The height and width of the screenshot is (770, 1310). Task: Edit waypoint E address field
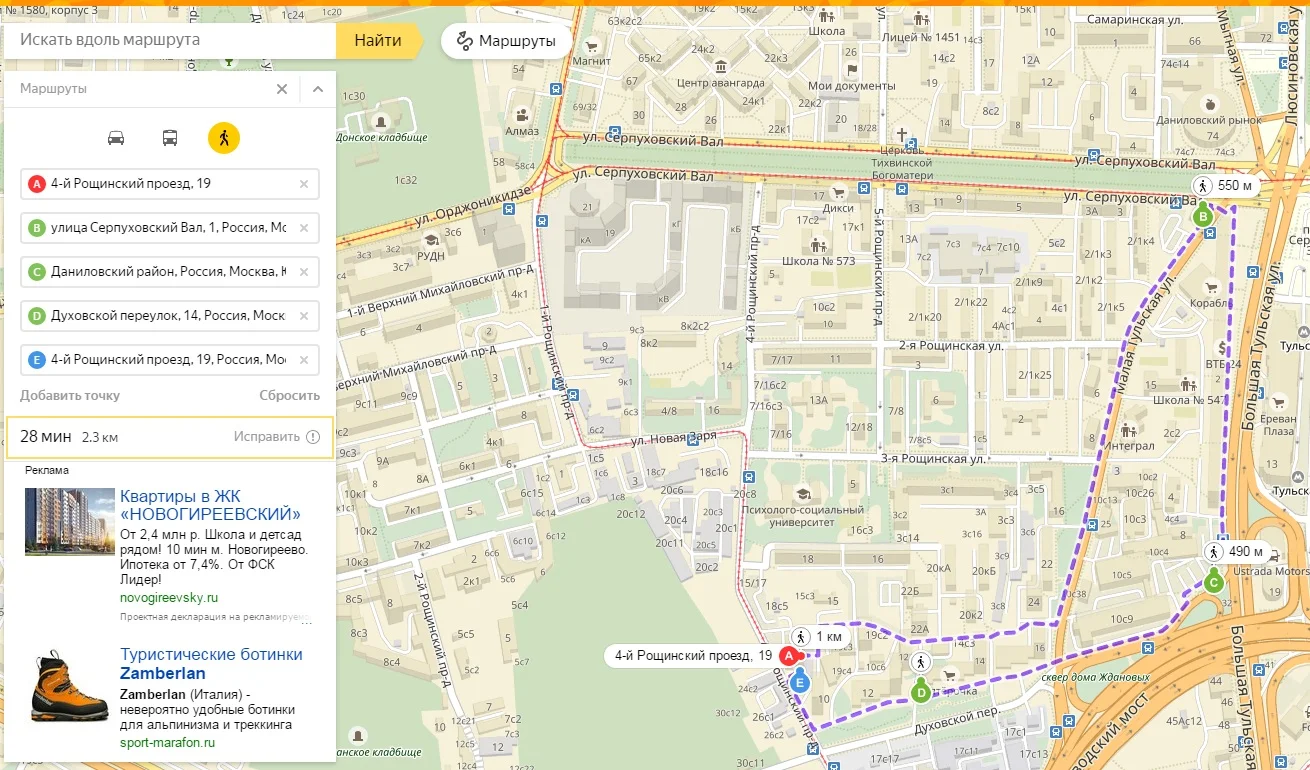170,360
